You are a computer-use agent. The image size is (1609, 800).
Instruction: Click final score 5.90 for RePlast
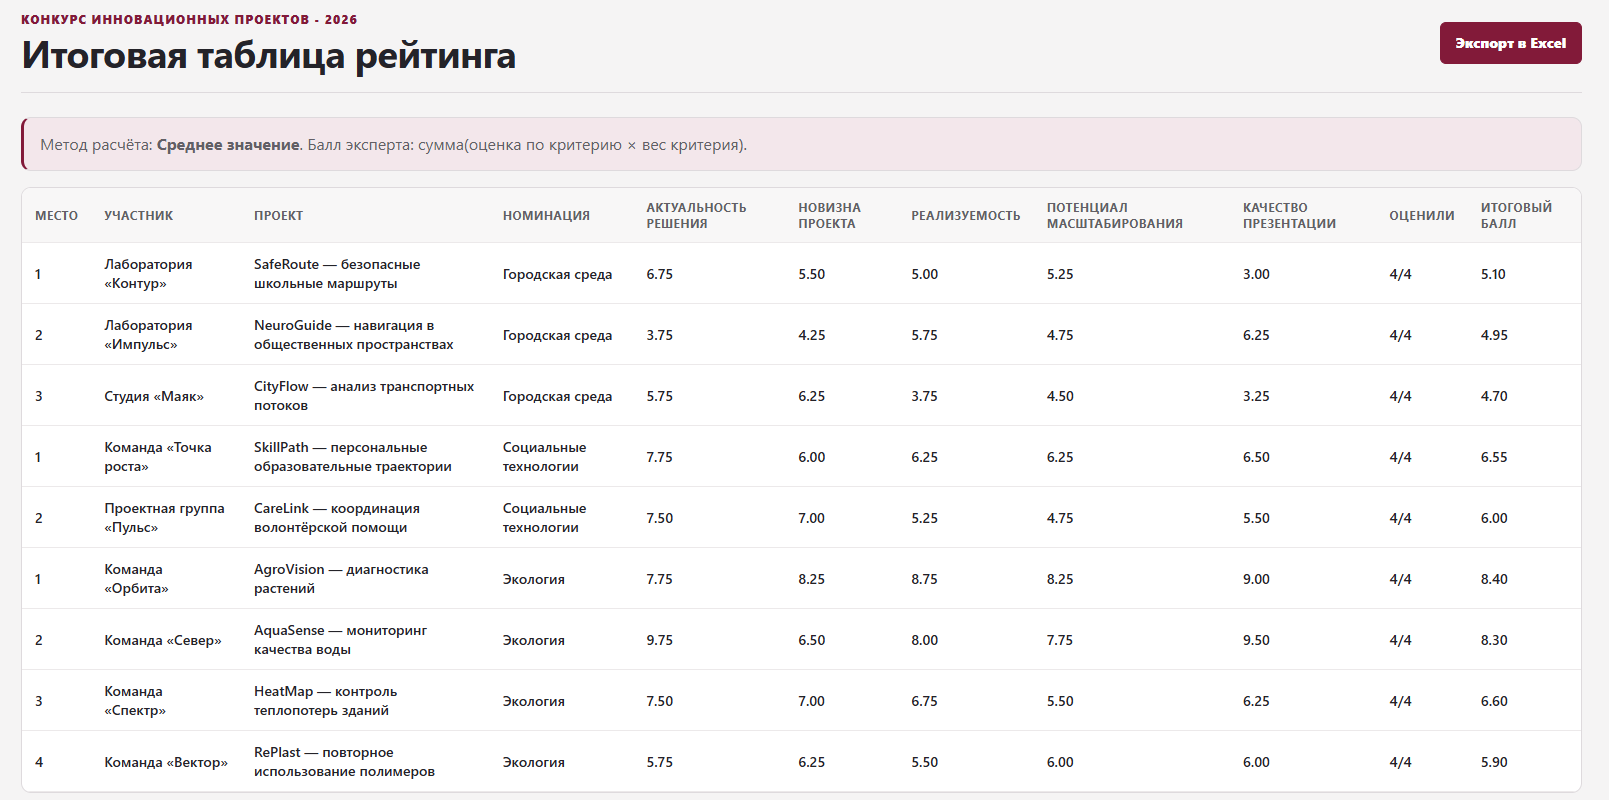pyautogui.click(x=1494, y=762)
